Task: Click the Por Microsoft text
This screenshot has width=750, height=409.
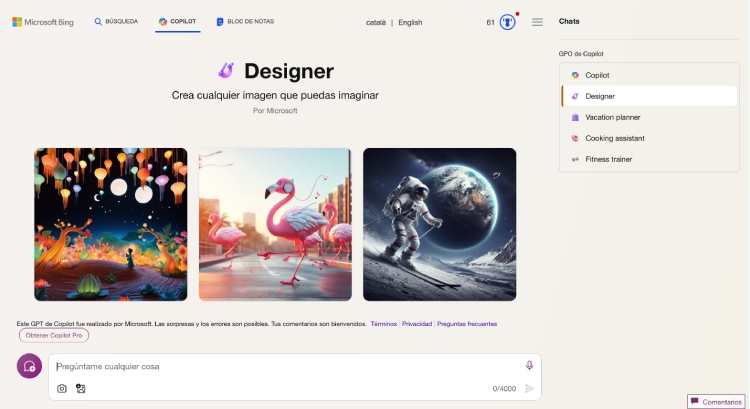Action: pyautogui.click(x=275, y=111)
